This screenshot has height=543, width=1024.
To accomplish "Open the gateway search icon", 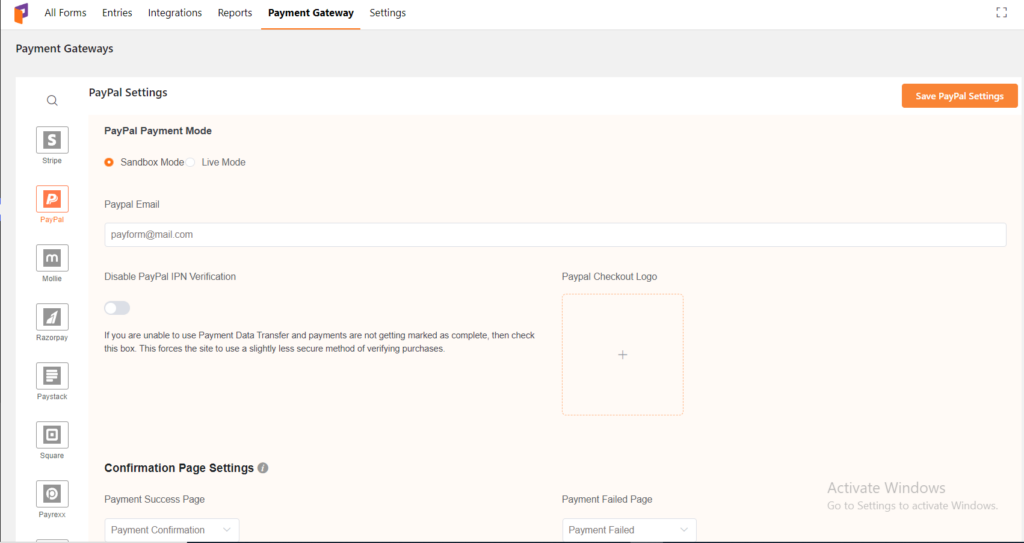I will (x=52, y=101).
